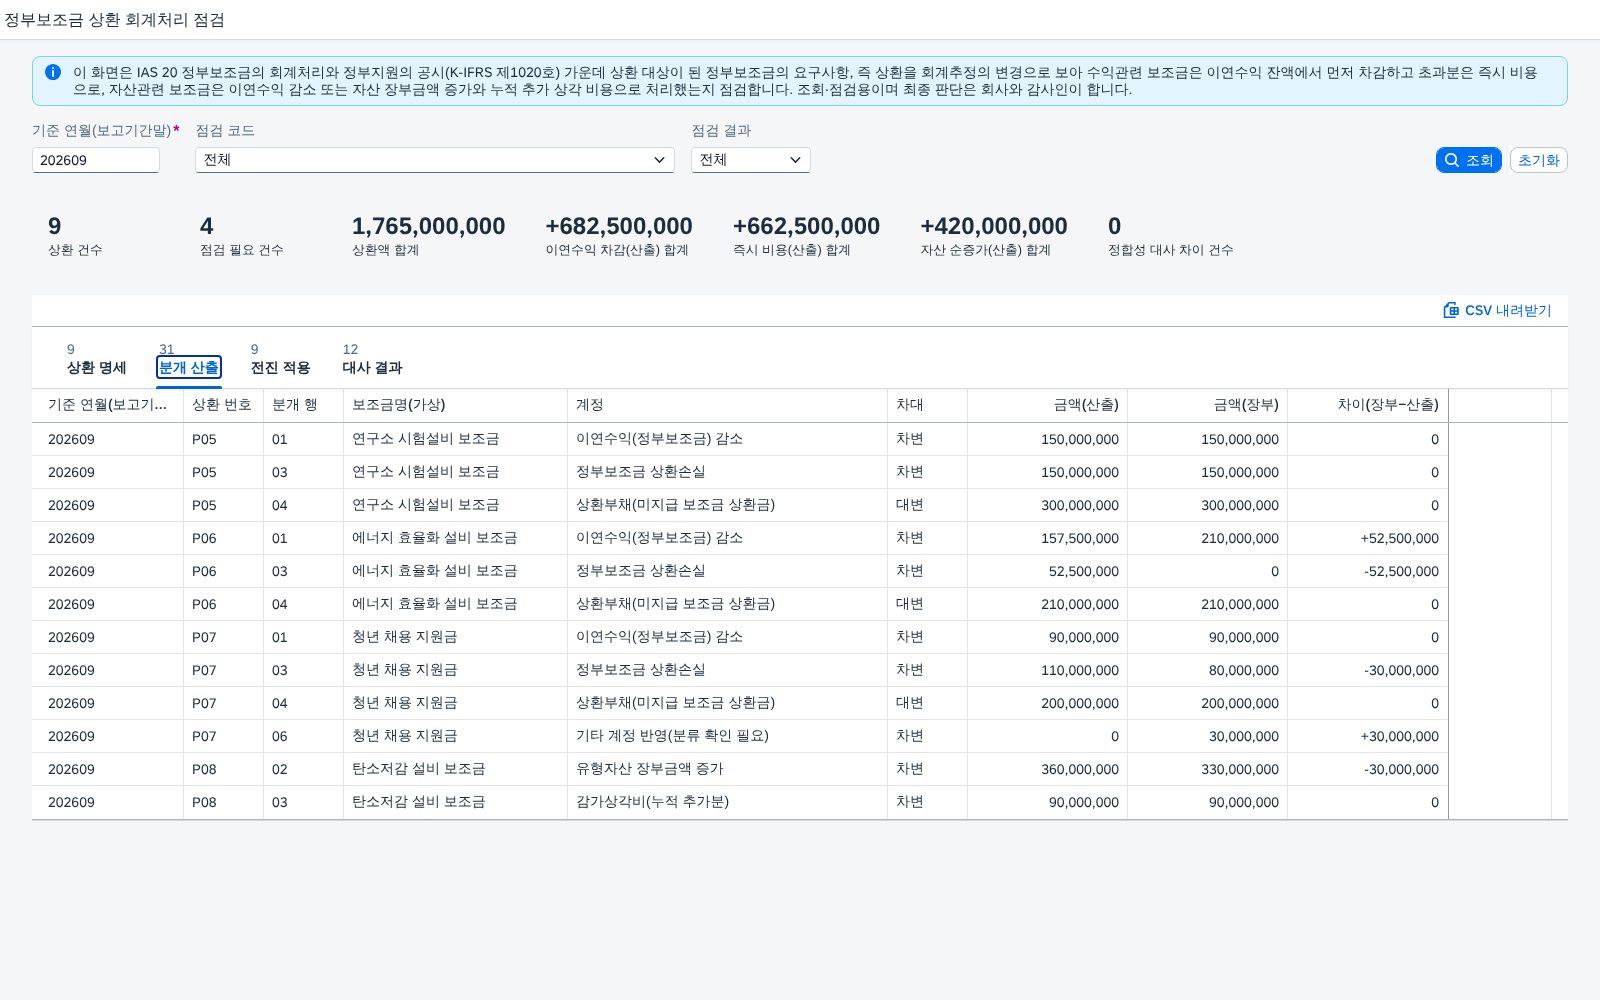Click the 계정 column header

tap(727, 405)
